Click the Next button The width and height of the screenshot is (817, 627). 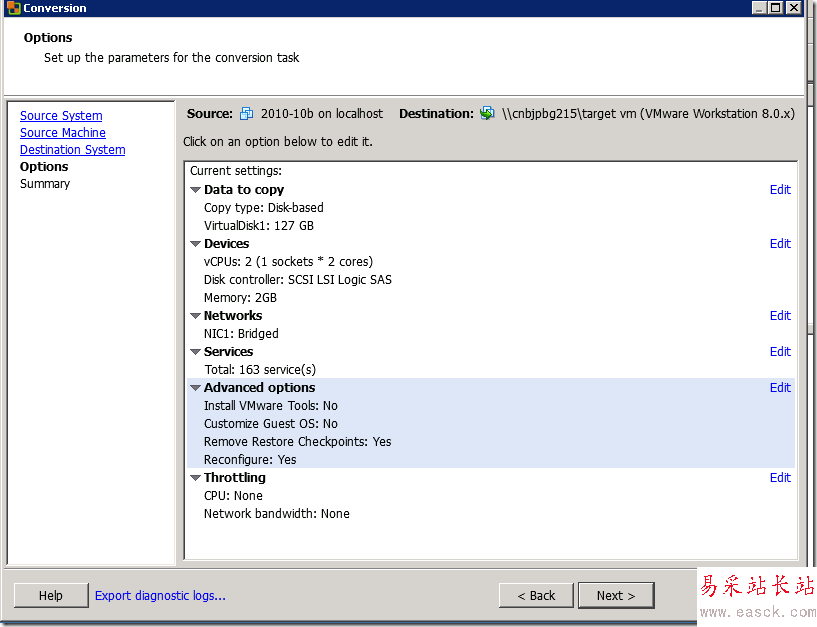616,596
